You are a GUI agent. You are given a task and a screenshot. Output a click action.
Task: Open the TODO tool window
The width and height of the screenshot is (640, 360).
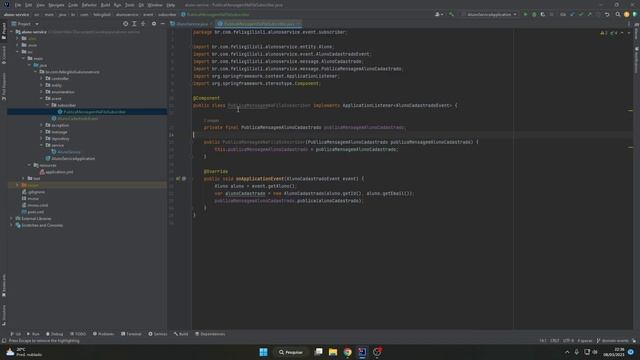click(78, 334)
